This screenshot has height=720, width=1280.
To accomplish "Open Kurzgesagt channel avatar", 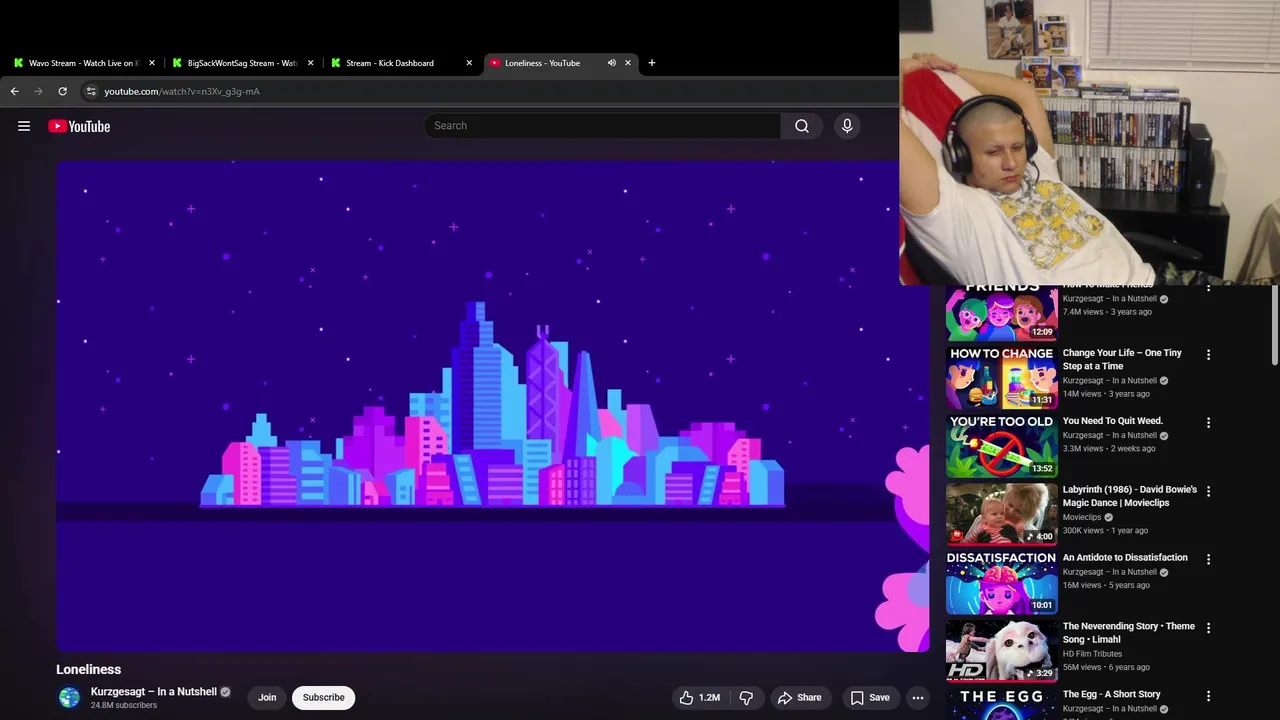I will pos(69,698).
